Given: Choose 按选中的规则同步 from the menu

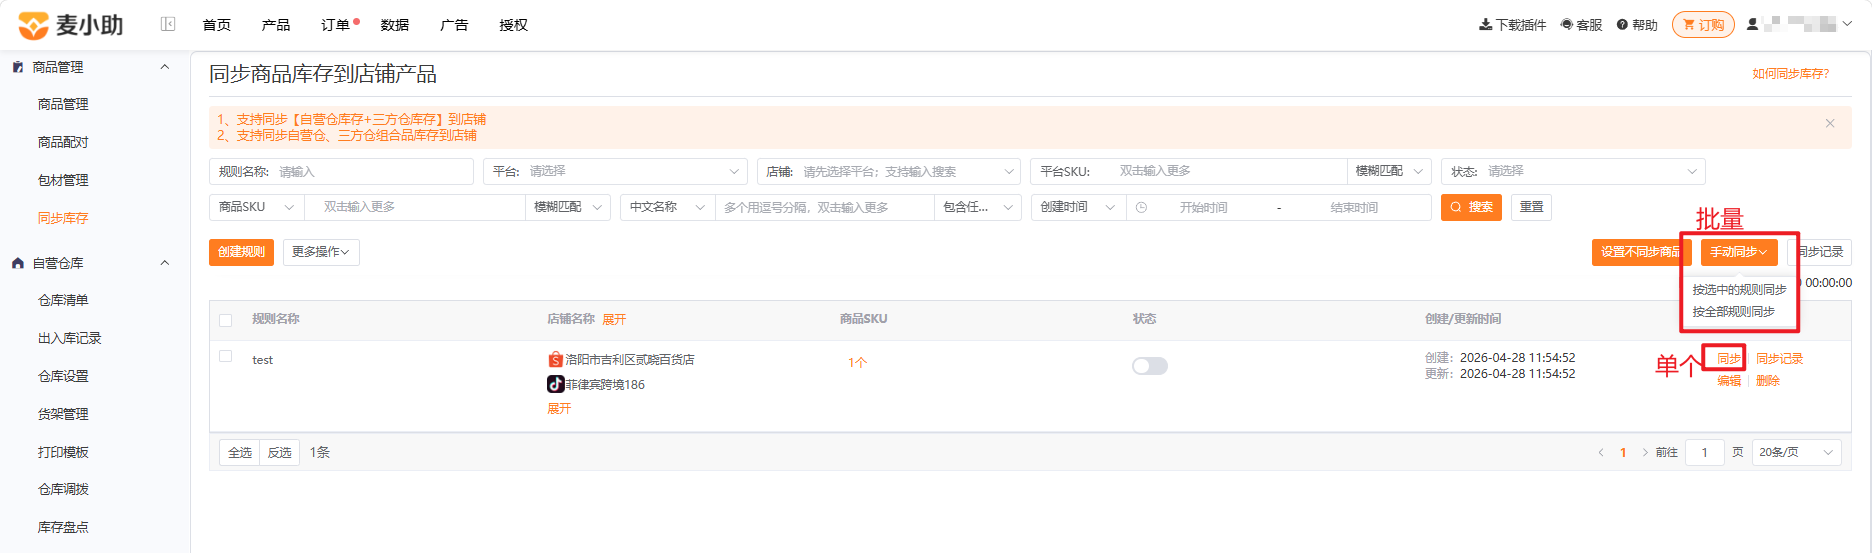Looking at the screenshot, I should pyautogui.click(x=1739, y=290).
